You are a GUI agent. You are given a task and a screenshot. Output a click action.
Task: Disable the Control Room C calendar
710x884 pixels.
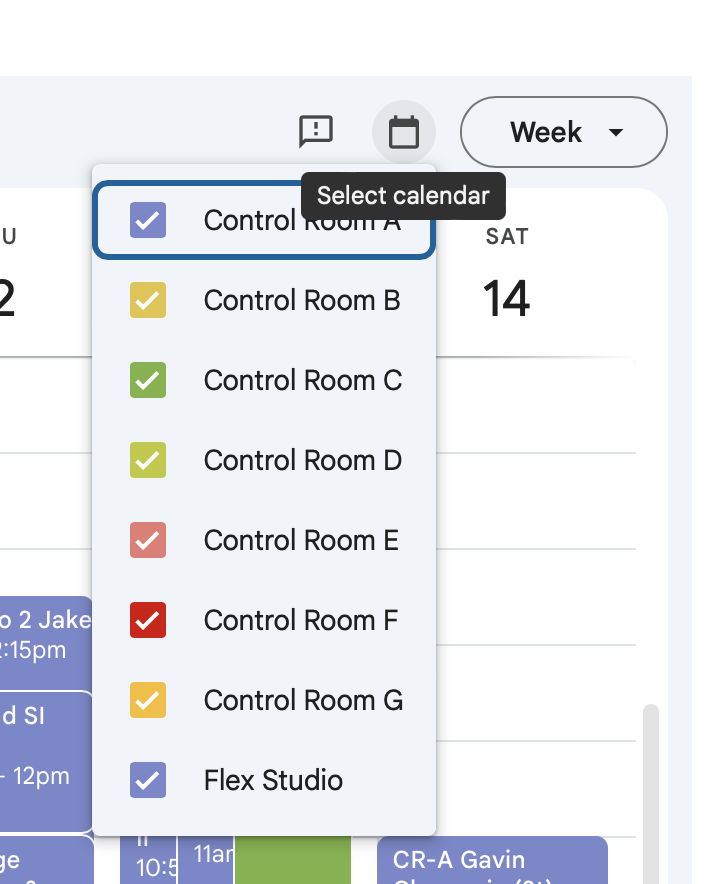click(x=147, y=380)
